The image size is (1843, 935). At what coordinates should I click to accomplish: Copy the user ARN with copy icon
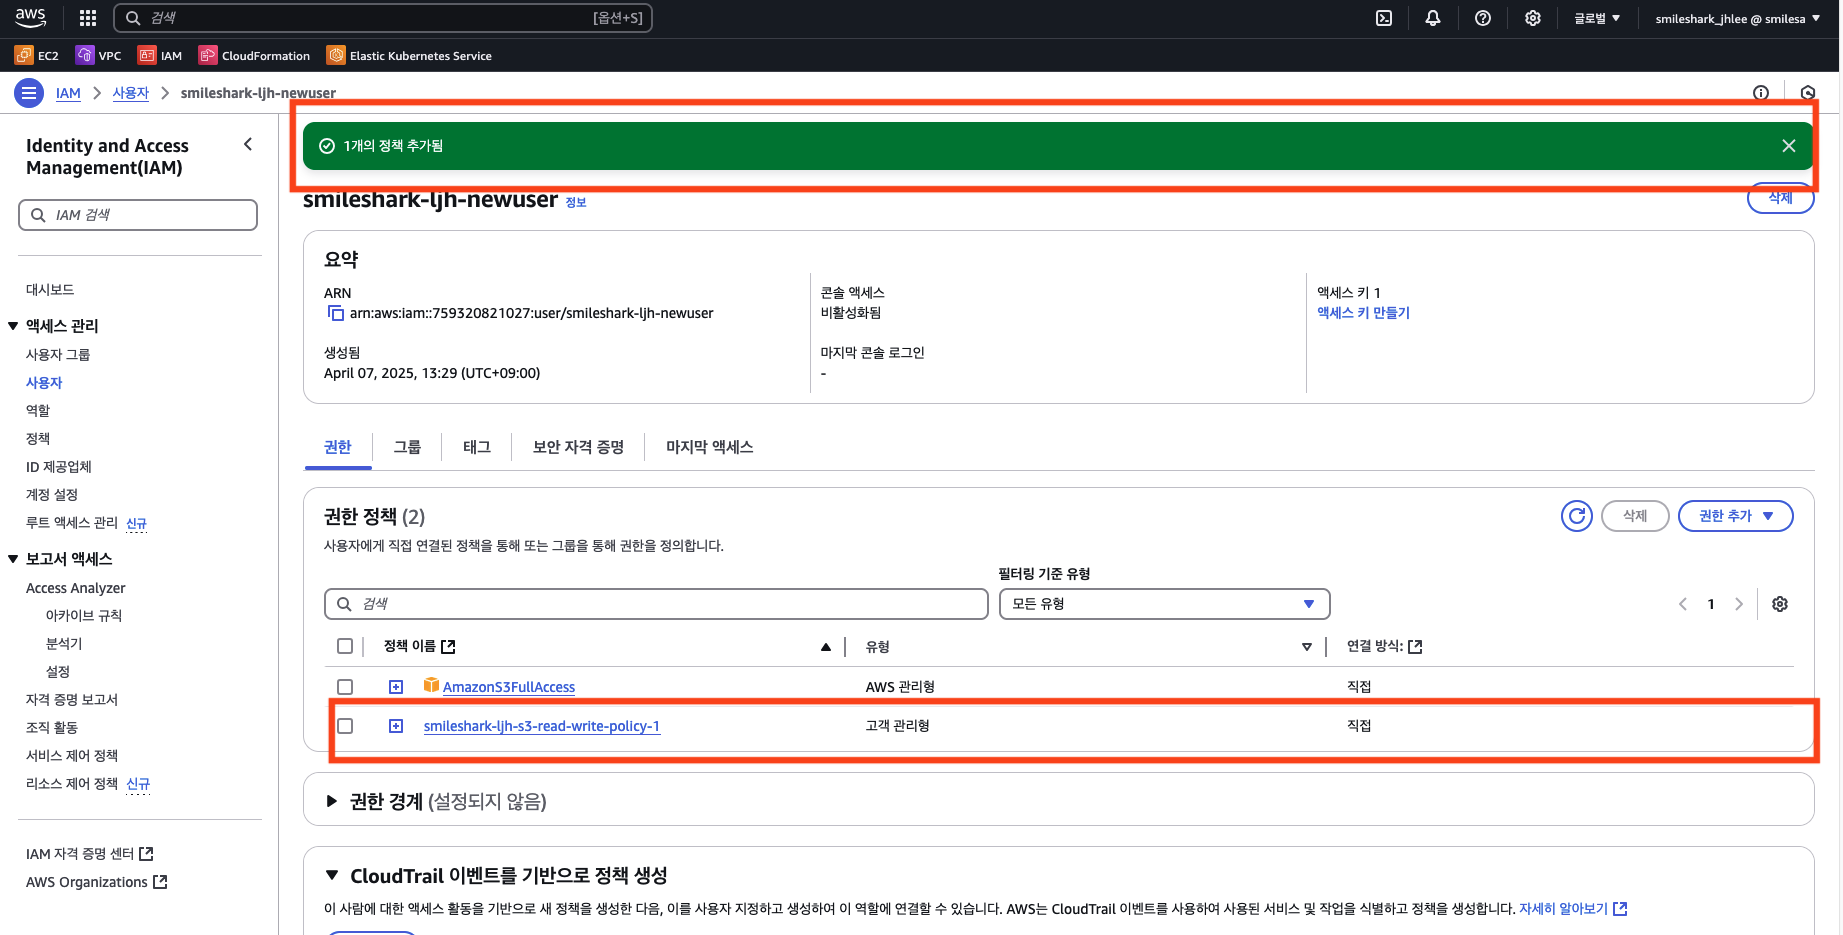pyautogui.click(x=335, y=314)
